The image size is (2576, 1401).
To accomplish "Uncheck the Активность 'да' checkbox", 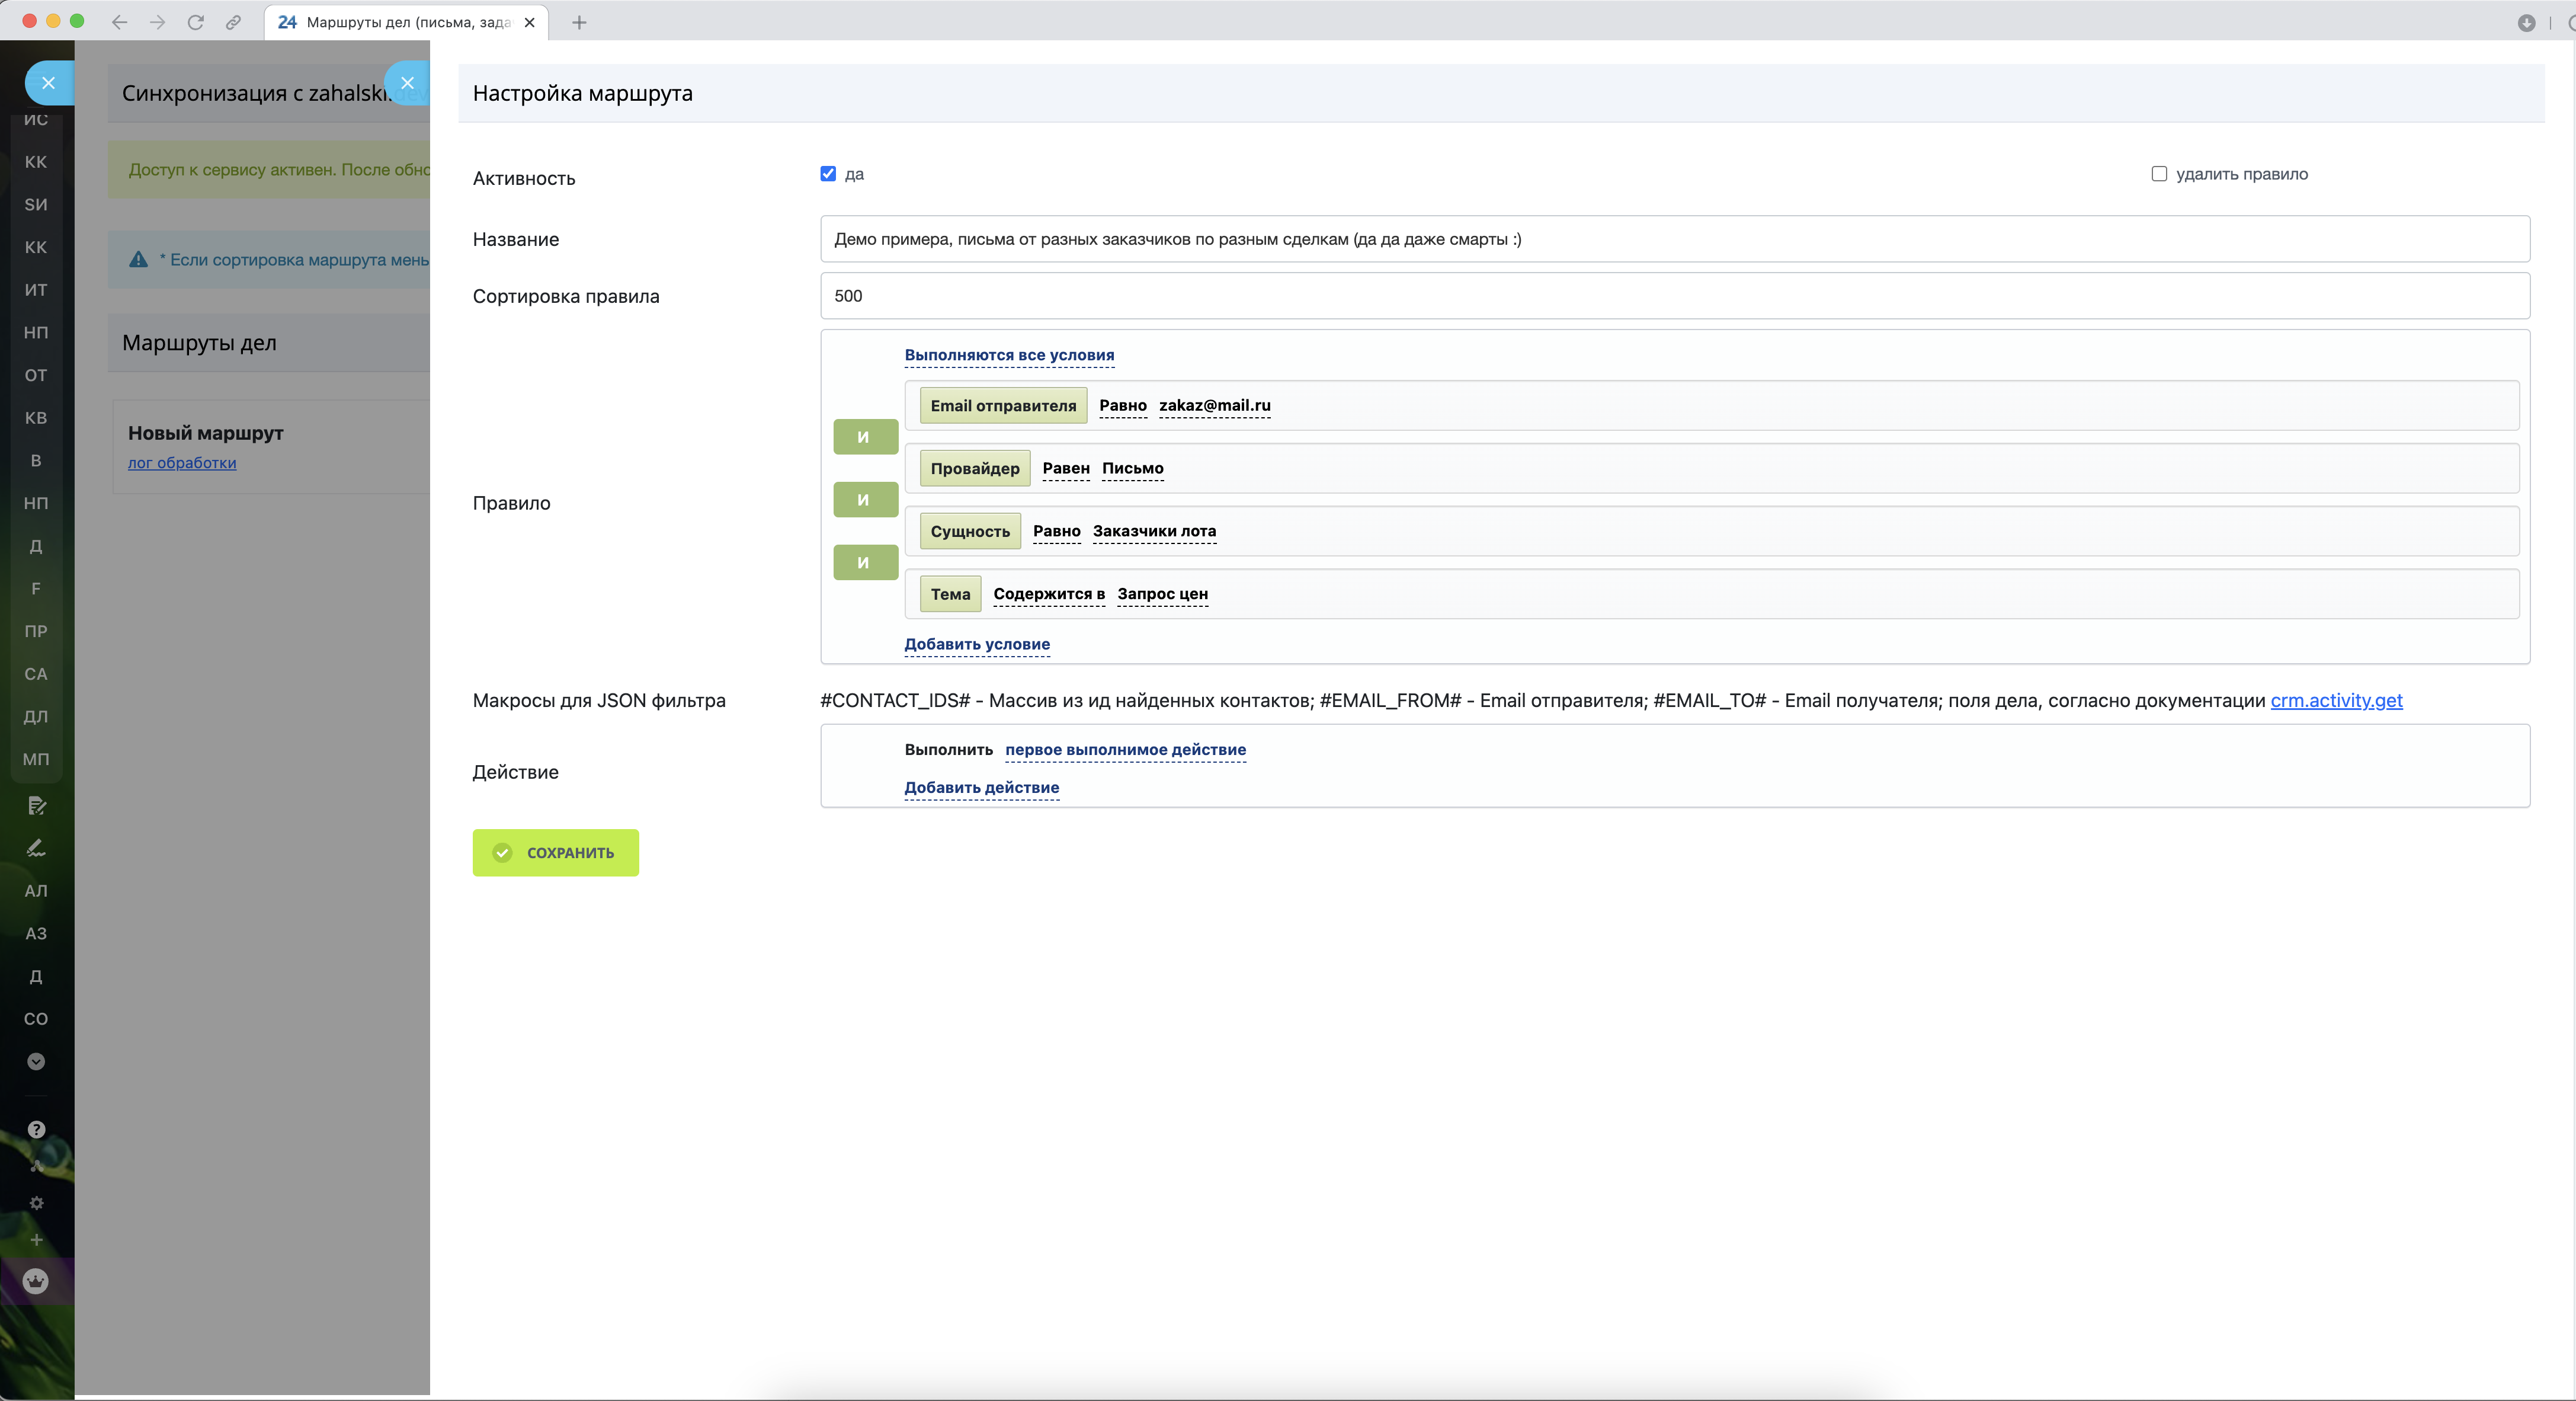I will pos(828,174).
